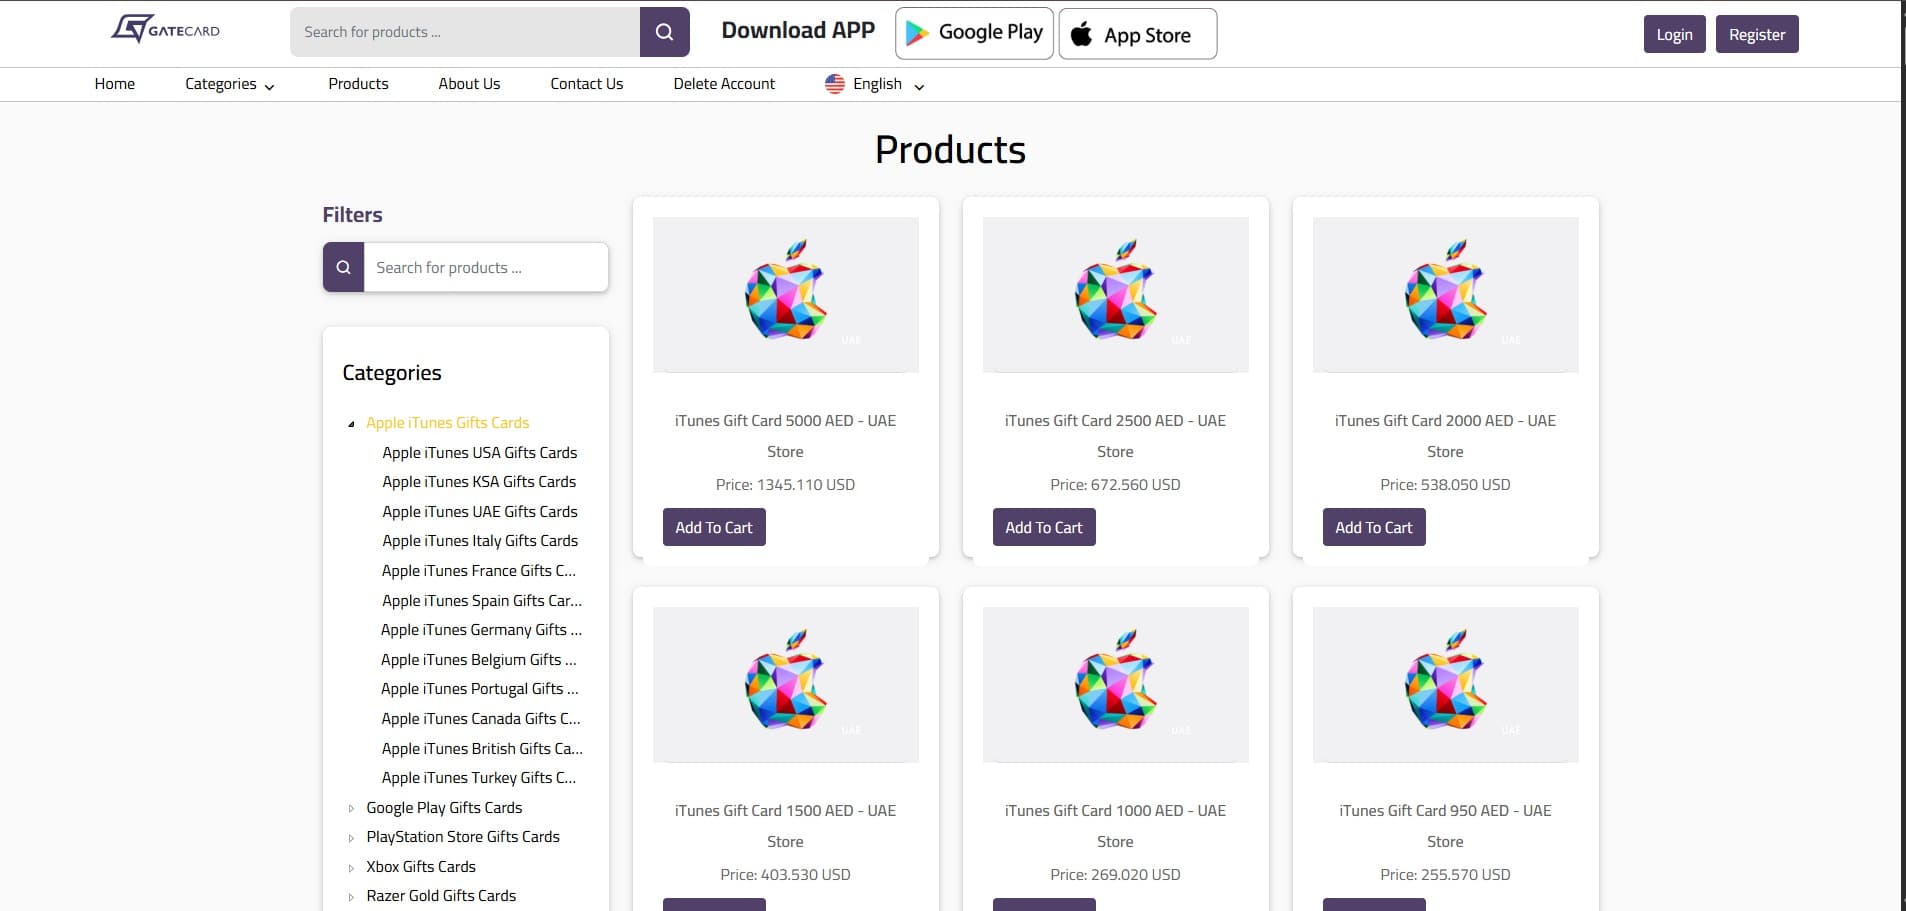This screenshot has width=1906, height=911.
Task: Expand the Razer Gold Gifts Cards arrow
Action: point(351,897)
